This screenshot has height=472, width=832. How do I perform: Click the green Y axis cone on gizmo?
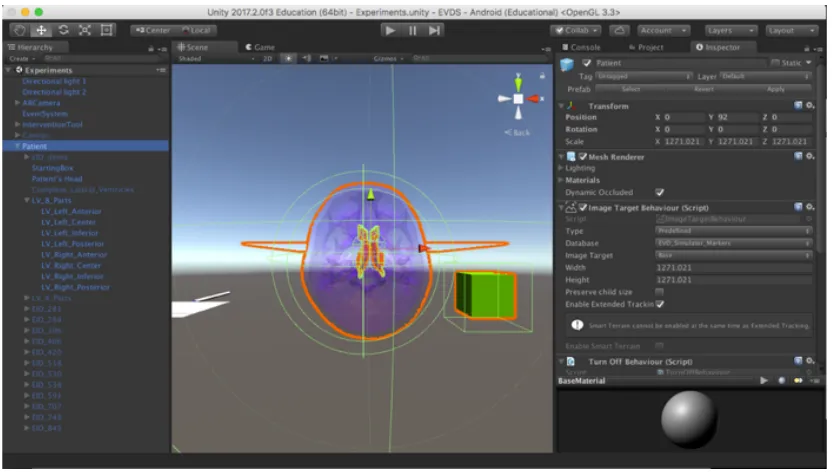[x=518, y=83]
